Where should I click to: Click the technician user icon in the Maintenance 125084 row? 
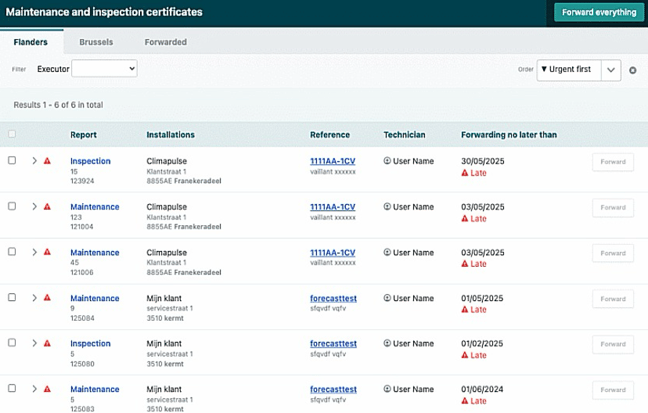coord(387,298)
